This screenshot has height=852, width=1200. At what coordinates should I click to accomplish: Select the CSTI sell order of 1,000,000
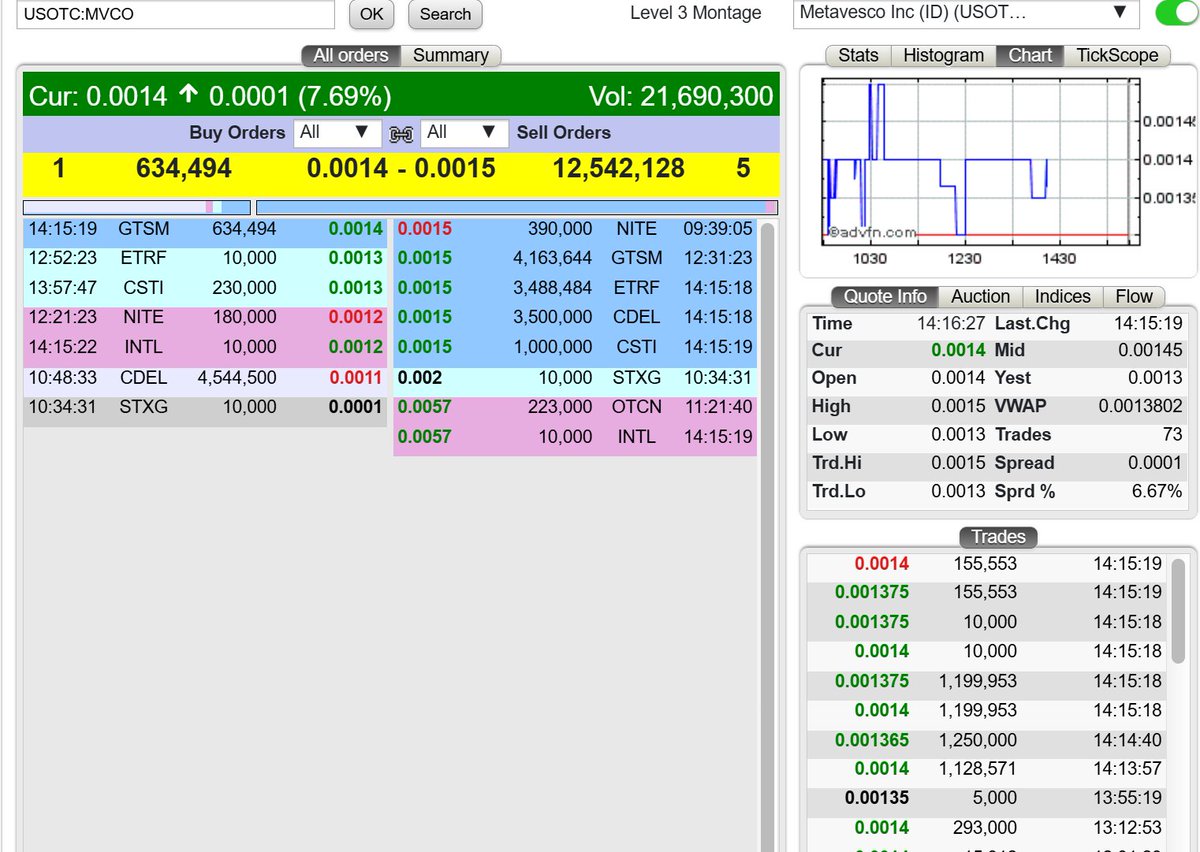[575, 347]
